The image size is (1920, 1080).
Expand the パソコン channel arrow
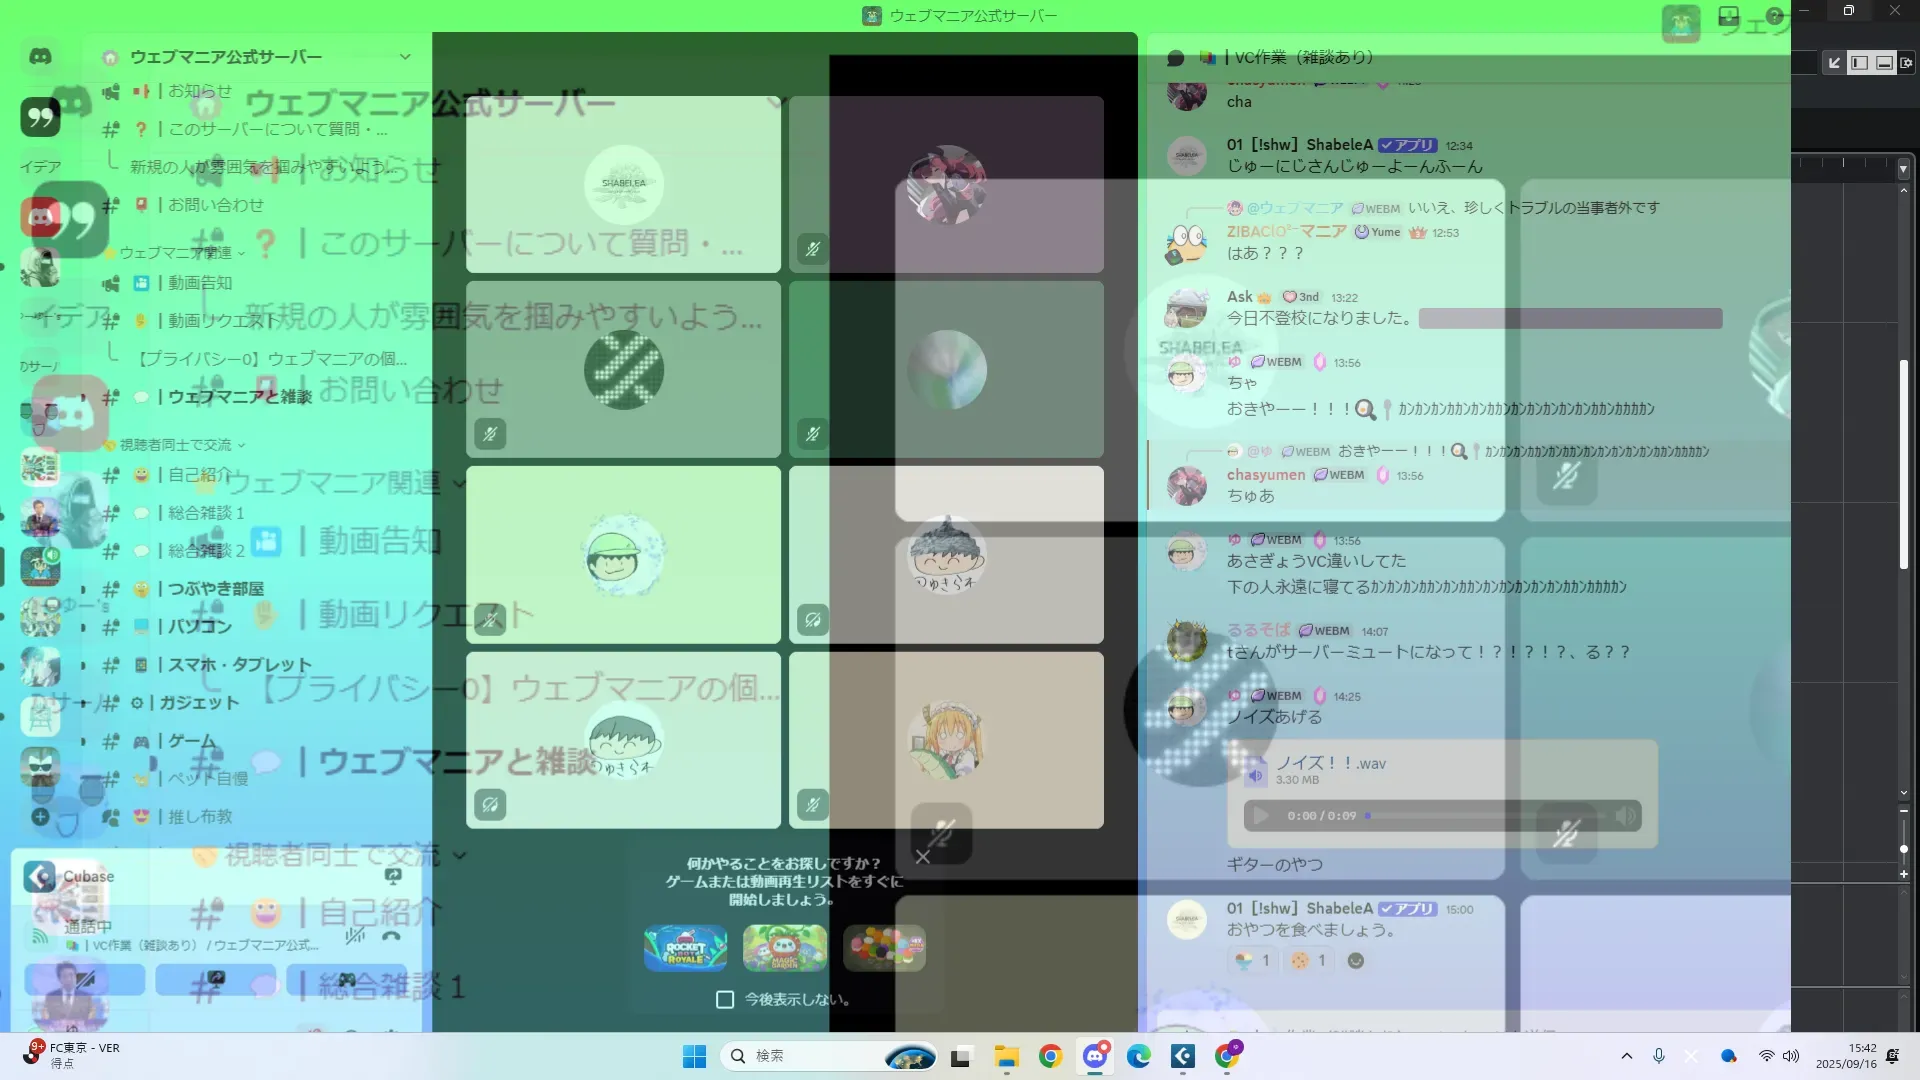pyautogui.click(x=84, y=627)
